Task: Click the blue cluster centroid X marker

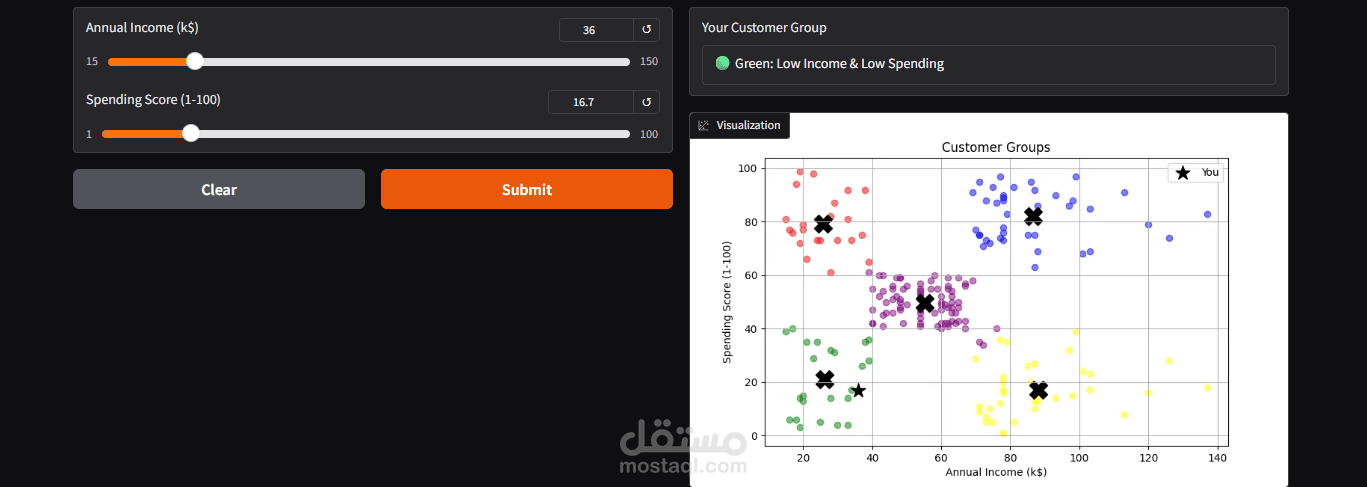Action: click(1033, 216)
